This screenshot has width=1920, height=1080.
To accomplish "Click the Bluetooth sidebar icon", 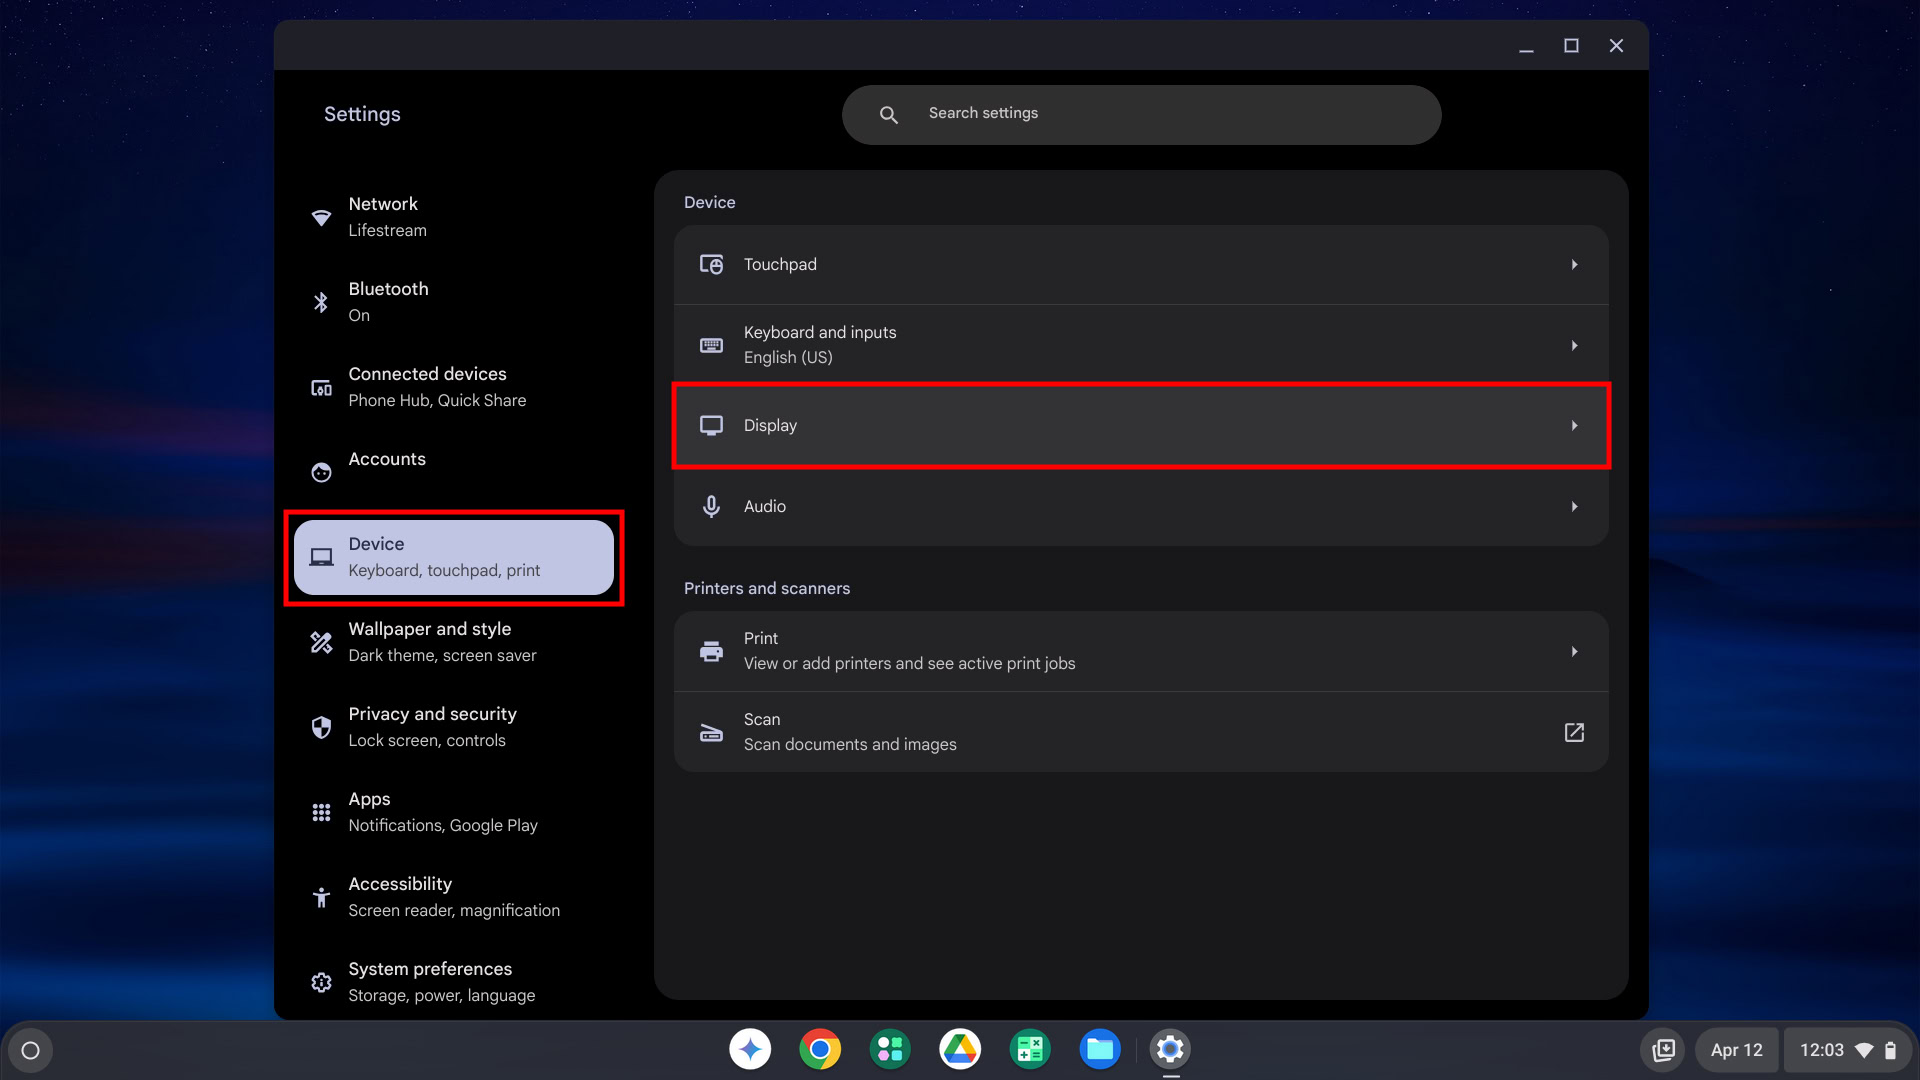I will (x=321, y=302).
